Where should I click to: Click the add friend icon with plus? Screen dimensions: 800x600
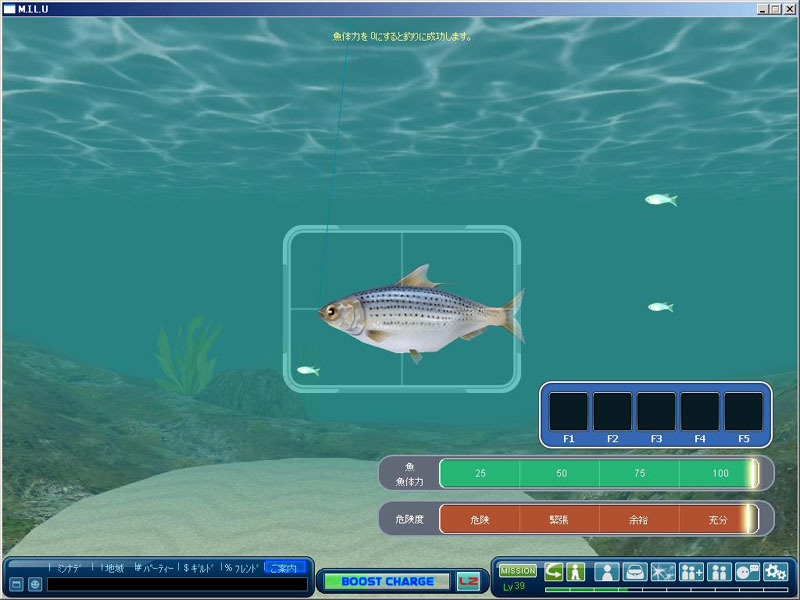tap(691, 572)
